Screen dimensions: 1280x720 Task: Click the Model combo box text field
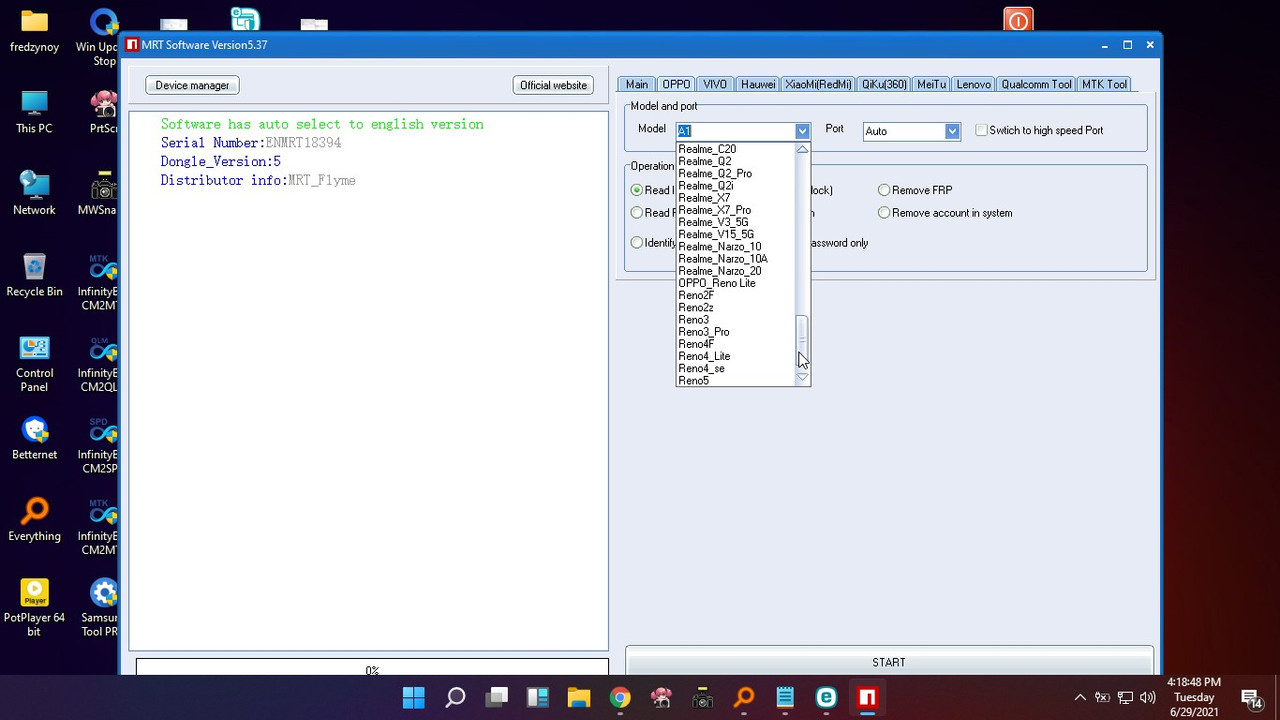pos(735,131)
